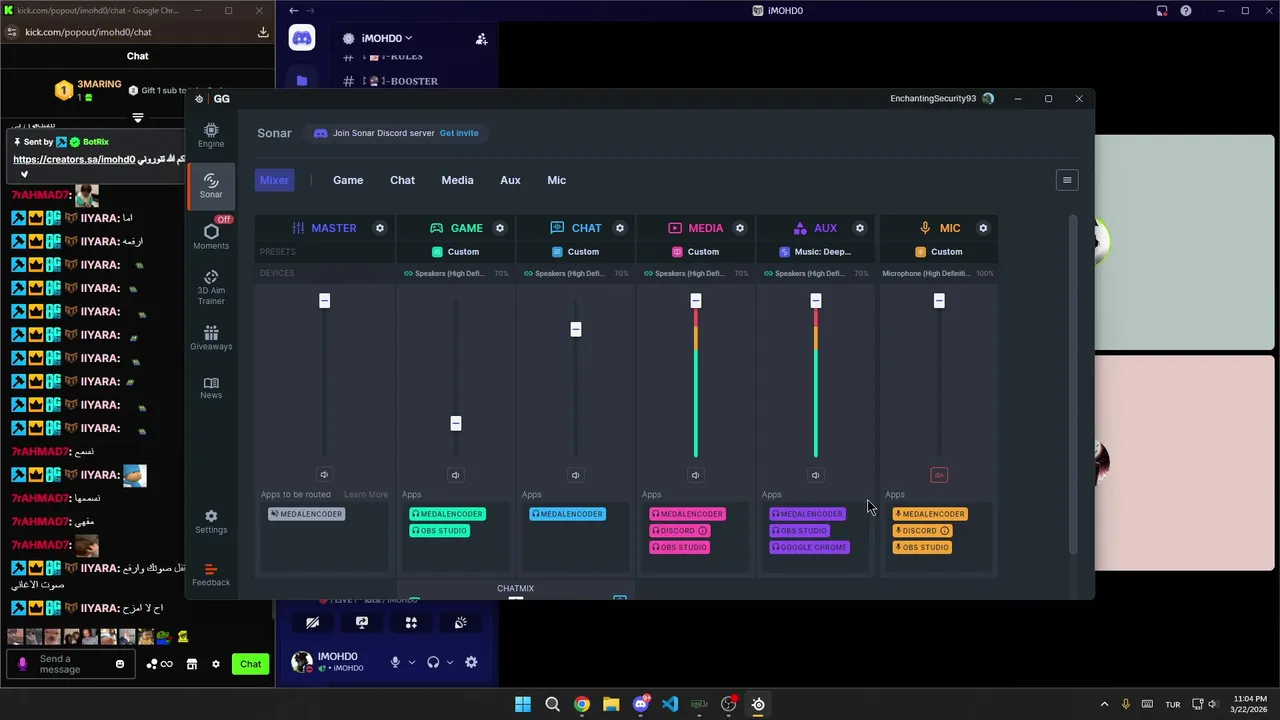Mute the Aux channel
Viewport: 1280px width, 720px height.
tap(815, 475)
